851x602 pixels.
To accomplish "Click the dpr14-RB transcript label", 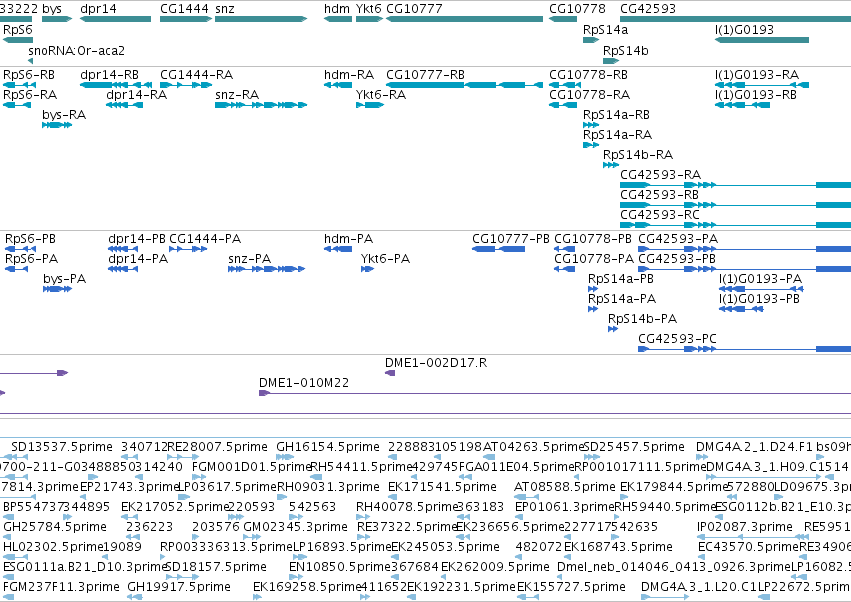I will click(110, 74).
